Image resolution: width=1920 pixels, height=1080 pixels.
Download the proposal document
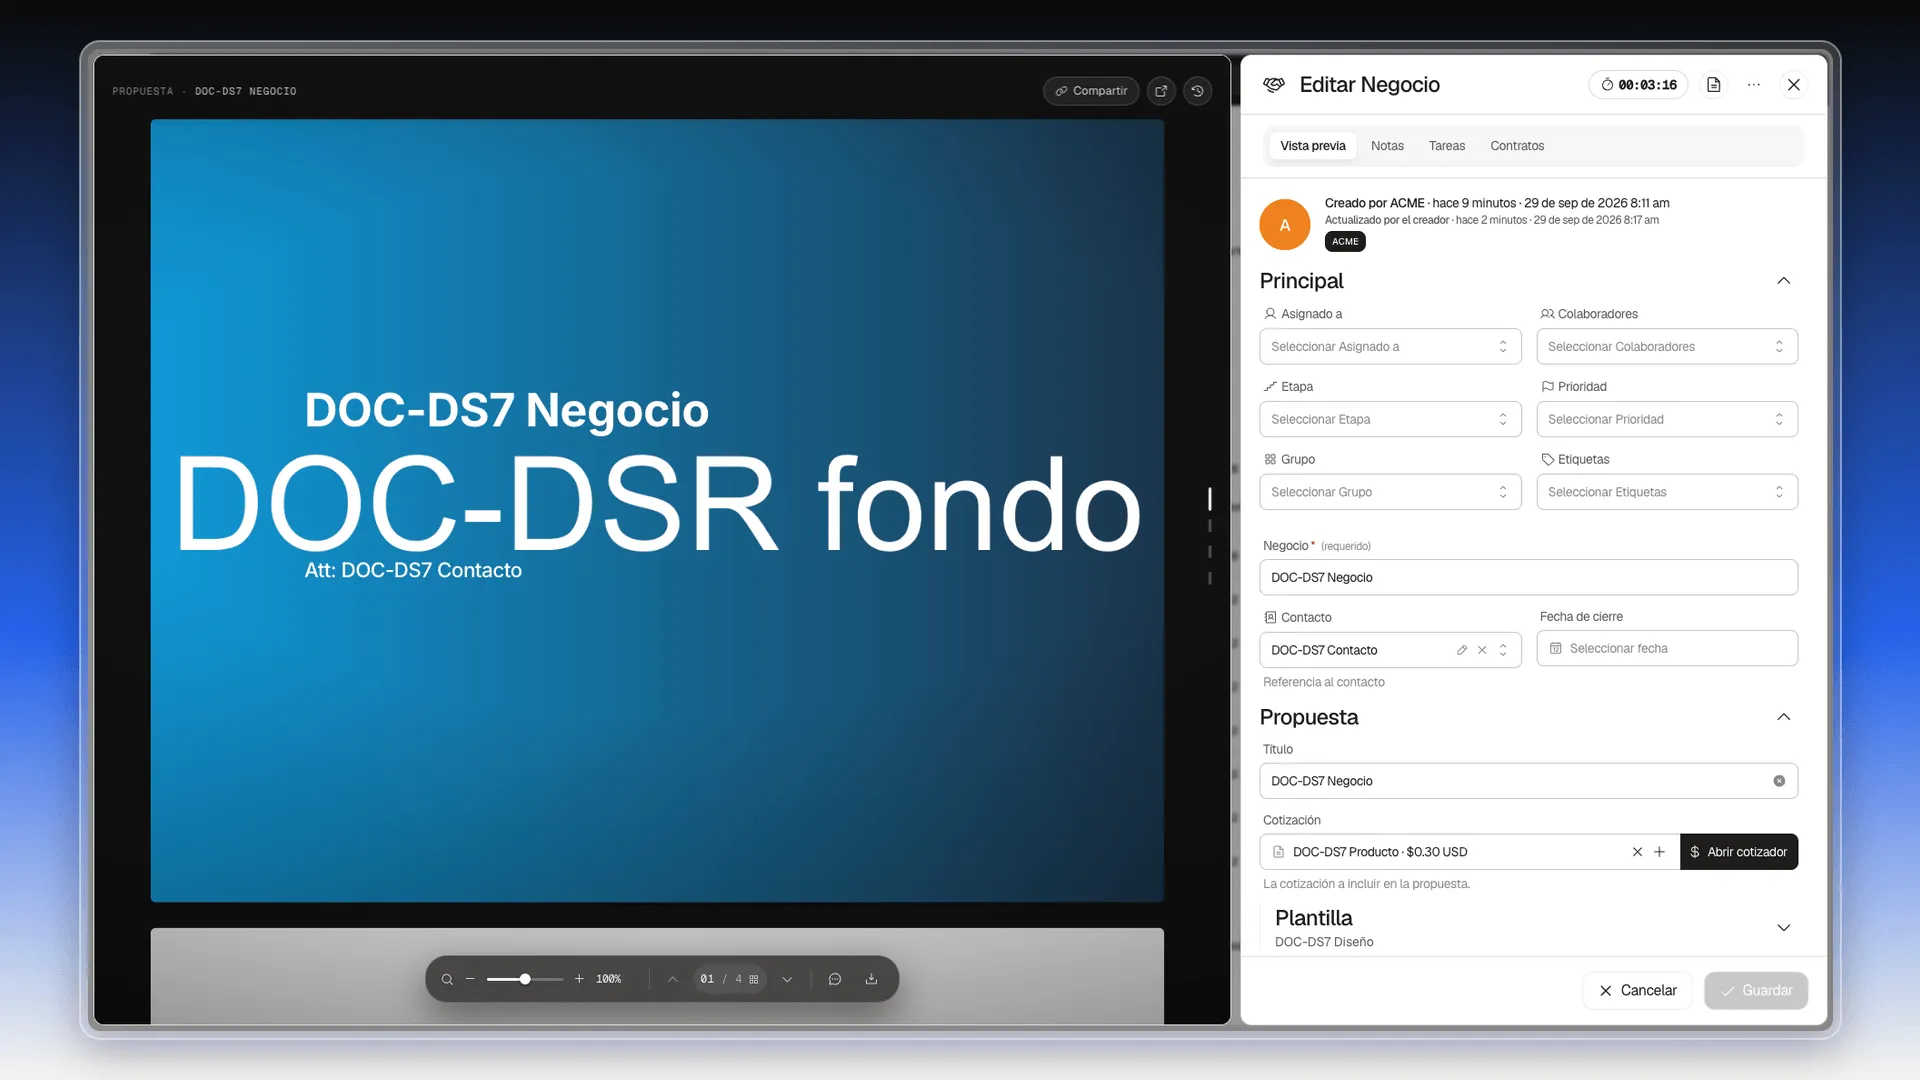tap(871, 979)
